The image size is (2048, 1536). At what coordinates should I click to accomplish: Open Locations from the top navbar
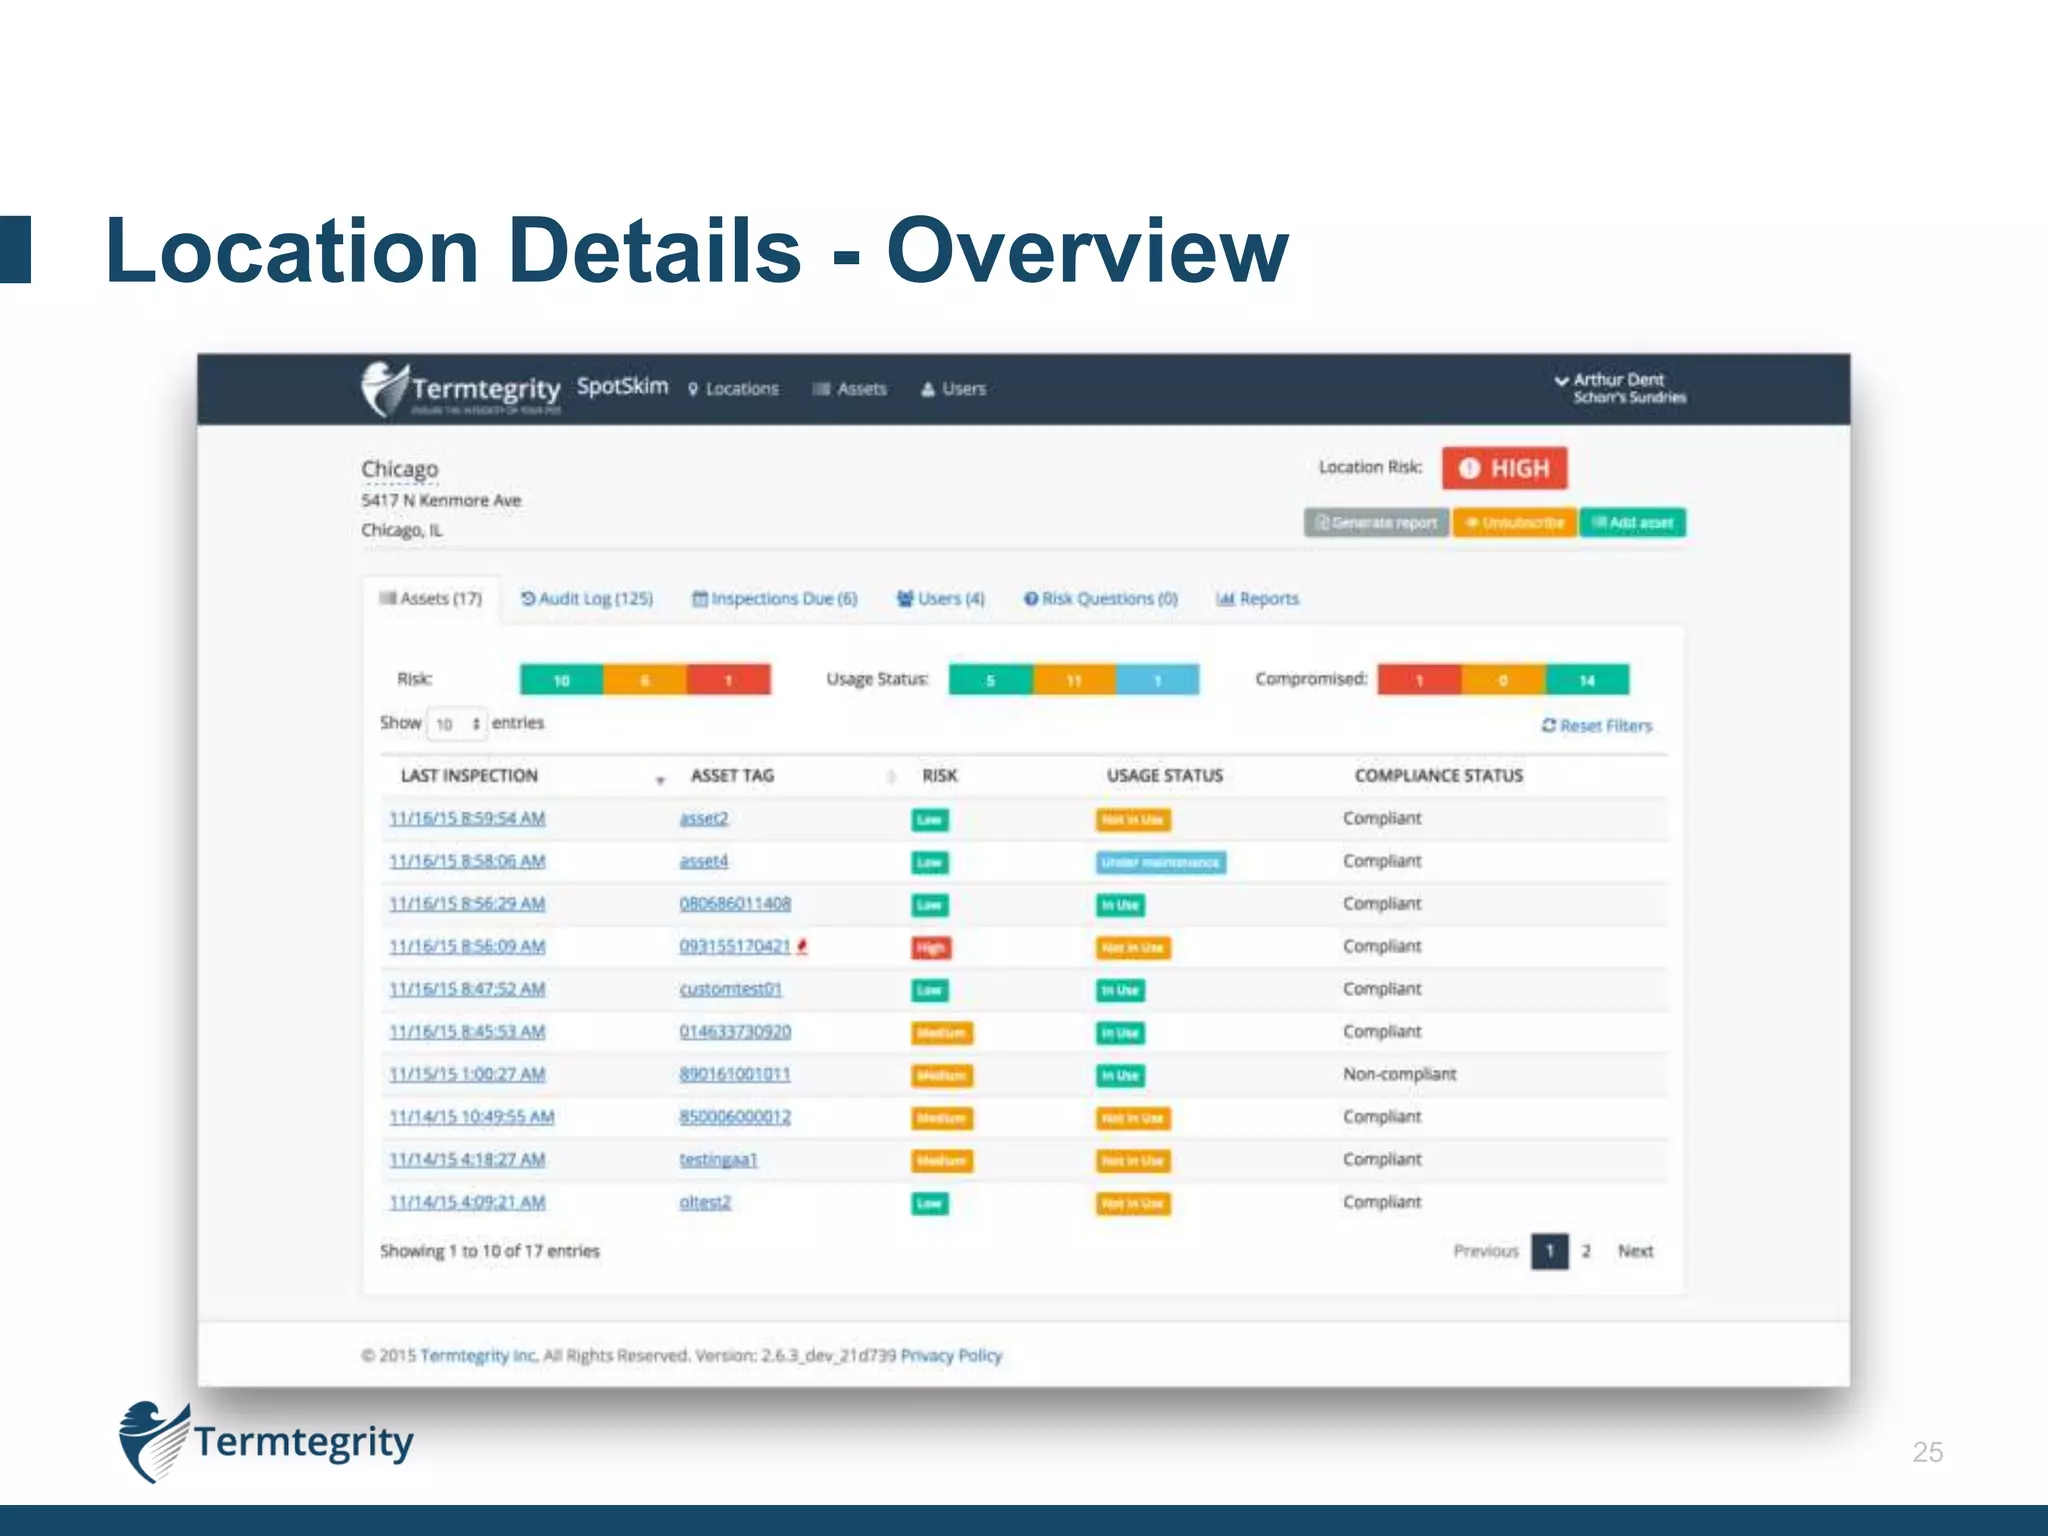[734, 389]
